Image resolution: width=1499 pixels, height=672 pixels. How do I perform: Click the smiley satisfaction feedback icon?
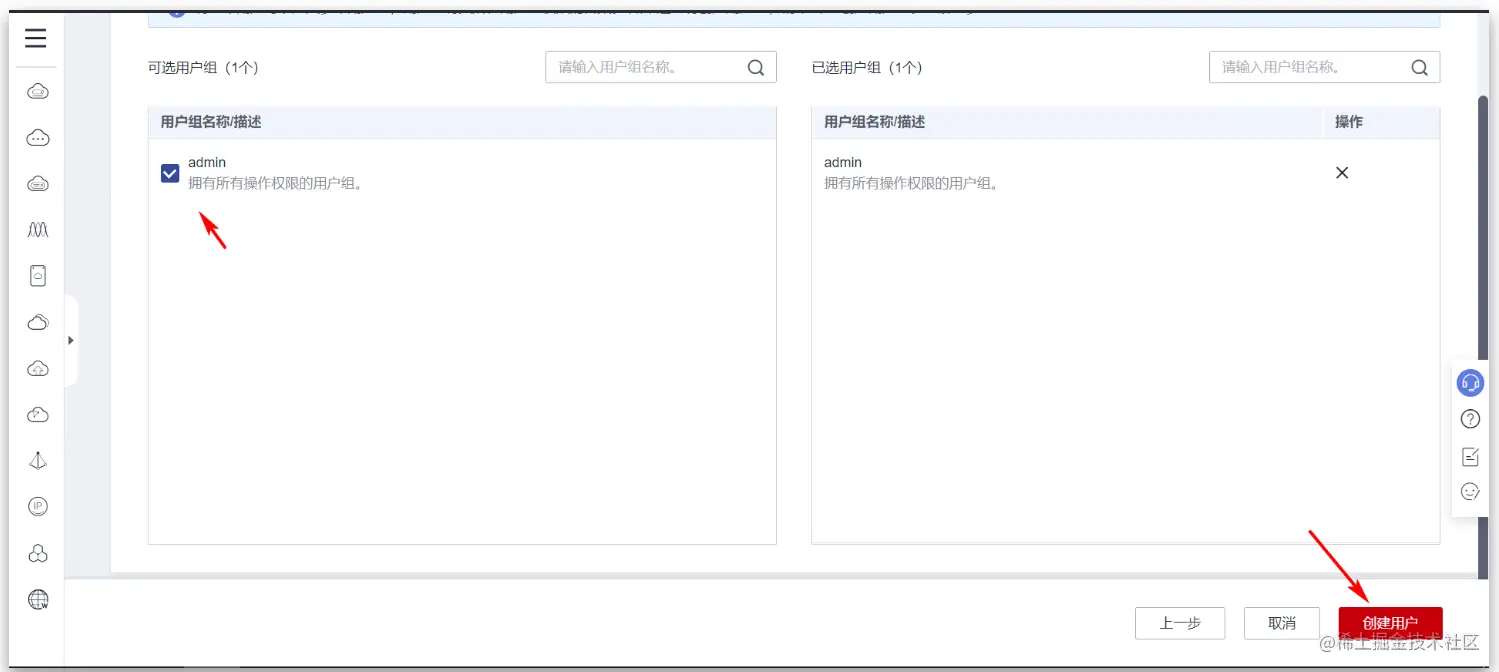pyautogui.click(x=1469, y=491)
